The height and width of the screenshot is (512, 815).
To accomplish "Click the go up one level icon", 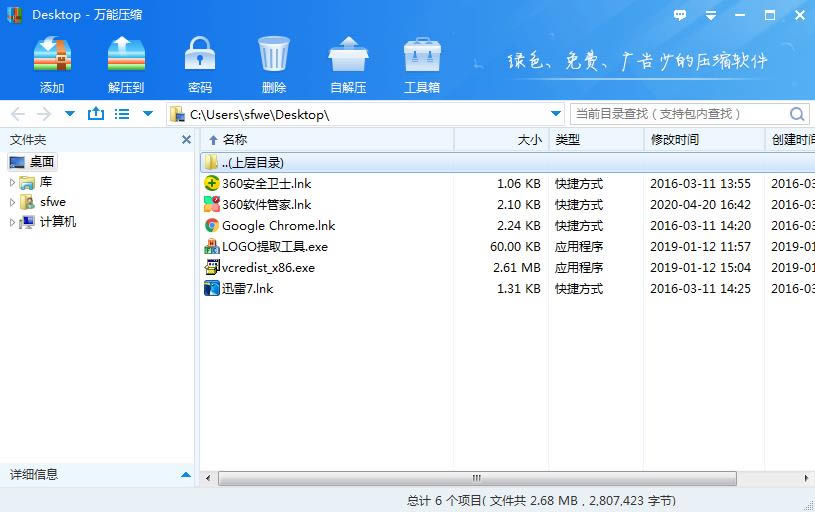I will coord(96,113).
